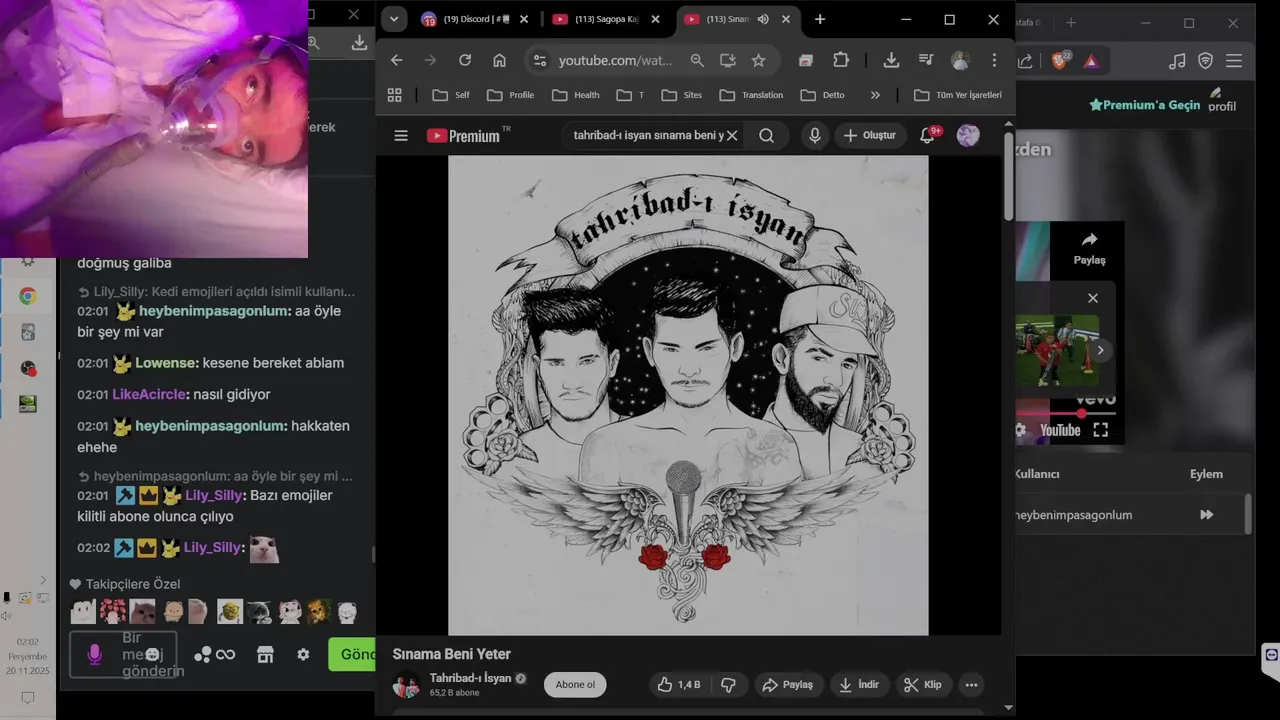Open Health bookmark folder
Screen dimensions: 1280x720
click(x=576, y=95)
